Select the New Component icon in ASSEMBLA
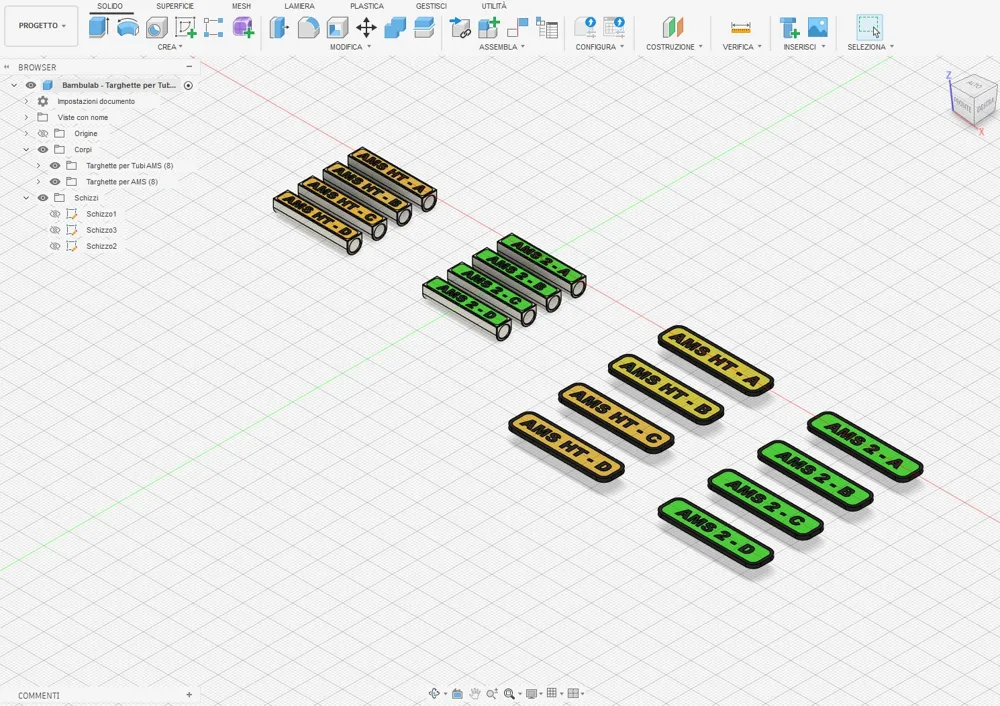1000x706 pixels. [489, 28]
